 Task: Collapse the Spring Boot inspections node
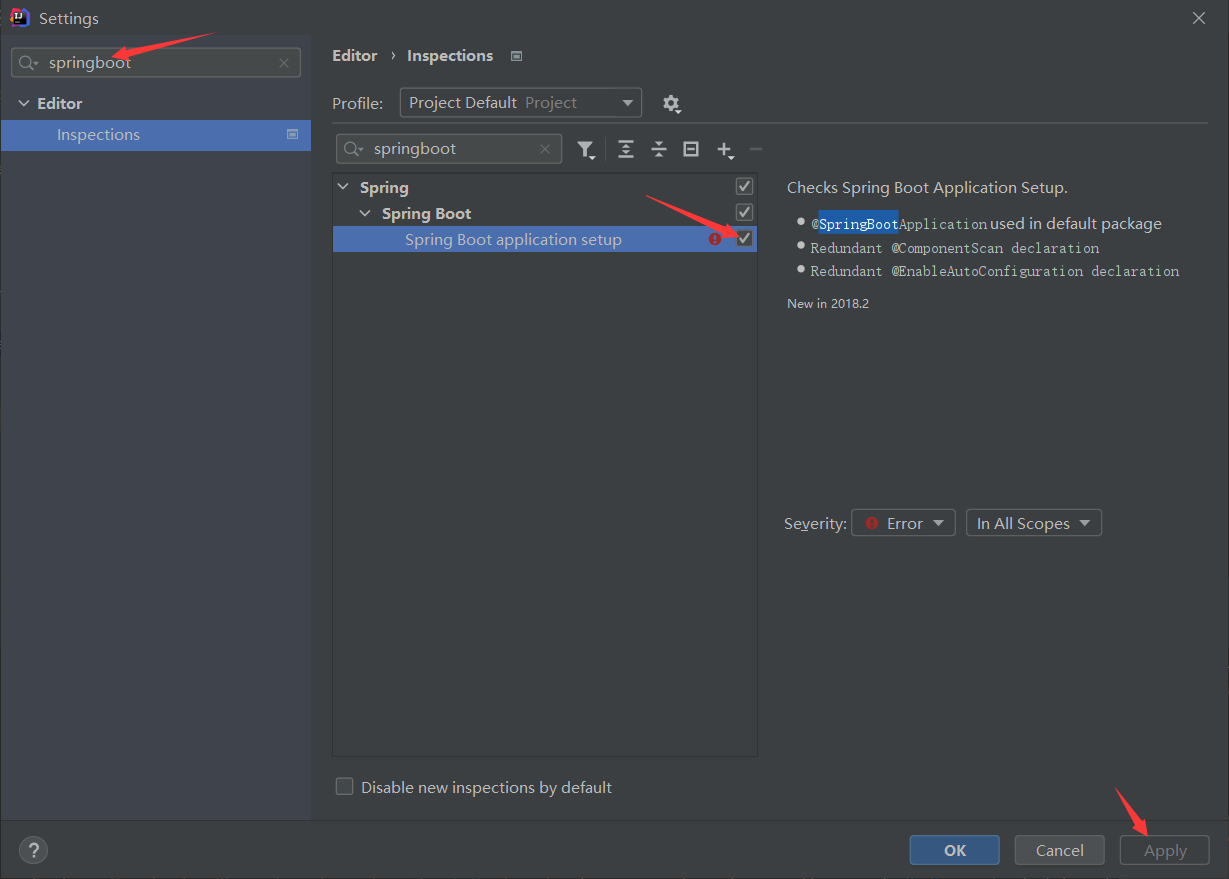[366, 213]
